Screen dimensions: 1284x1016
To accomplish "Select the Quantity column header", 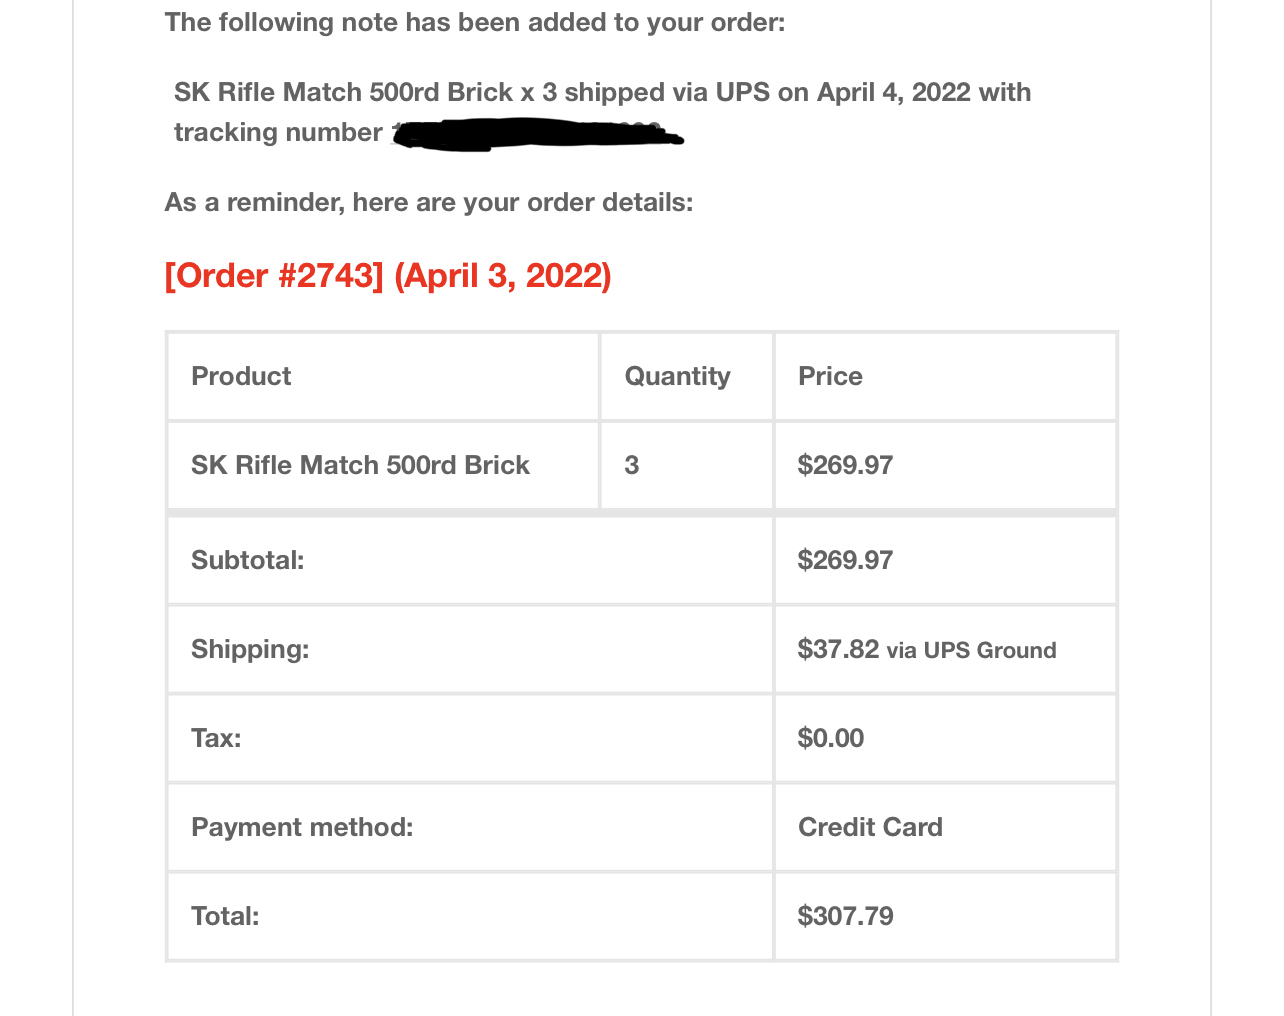I will pos(677,376).
